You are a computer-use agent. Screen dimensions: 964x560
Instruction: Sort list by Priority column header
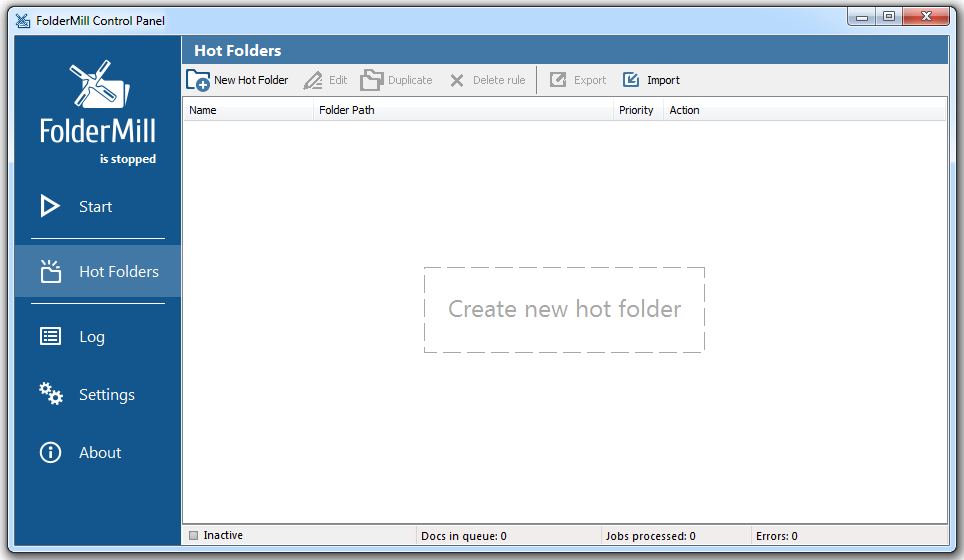(x=638, y=110)
